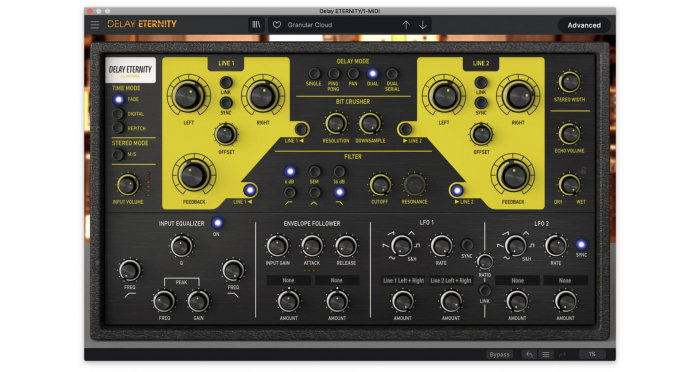
Task: Click the Bypass button
Action: (499, 355)
